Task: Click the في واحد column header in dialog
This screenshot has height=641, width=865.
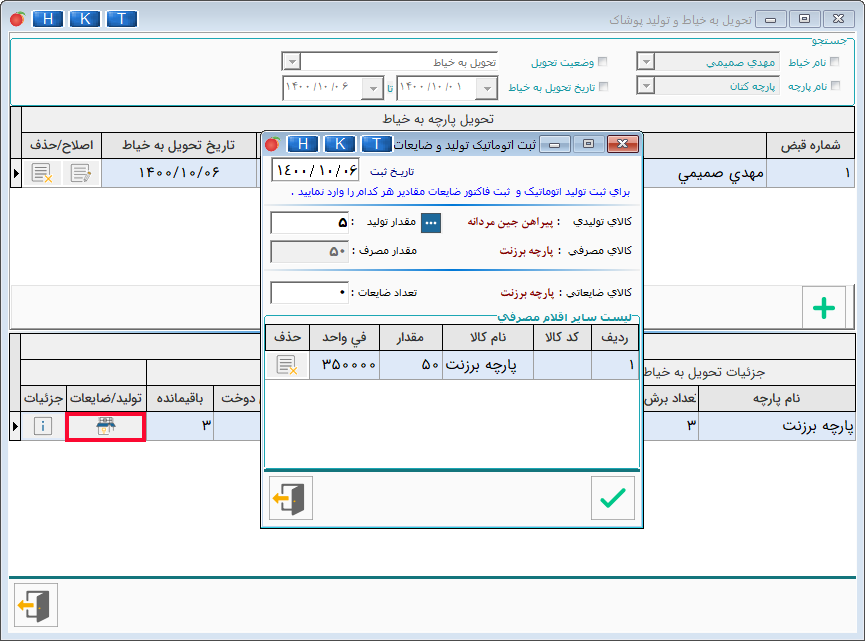Action: [344, 338]
